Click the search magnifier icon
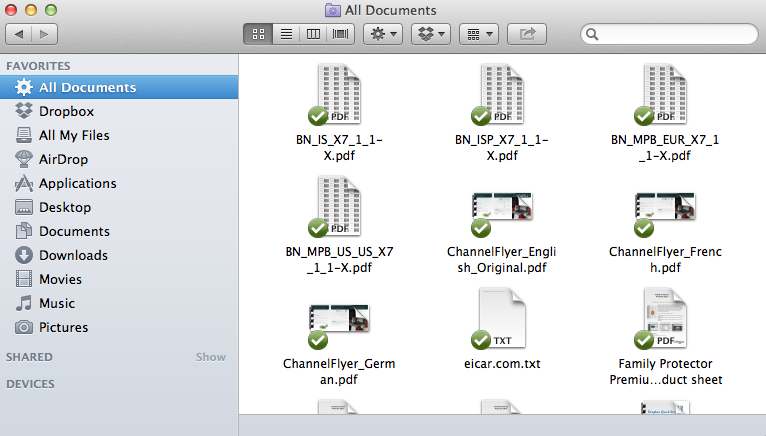 (592, 34)
